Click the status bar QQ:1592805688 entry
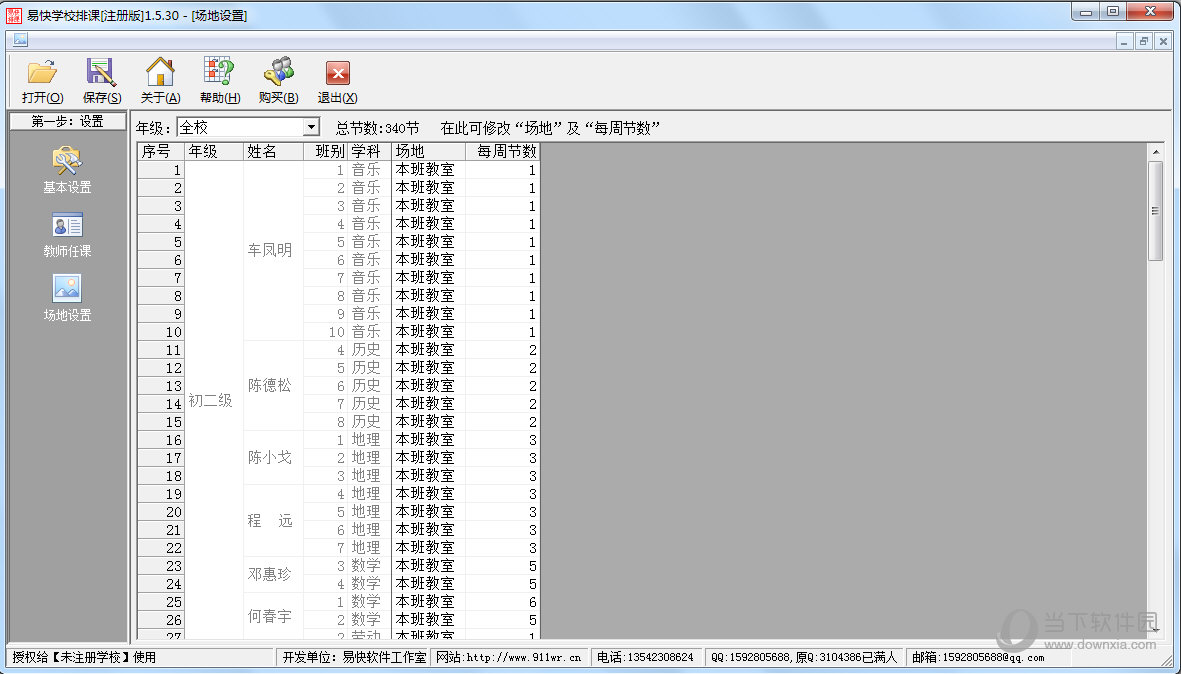The image size is (1181, 674). click(804, 657)
